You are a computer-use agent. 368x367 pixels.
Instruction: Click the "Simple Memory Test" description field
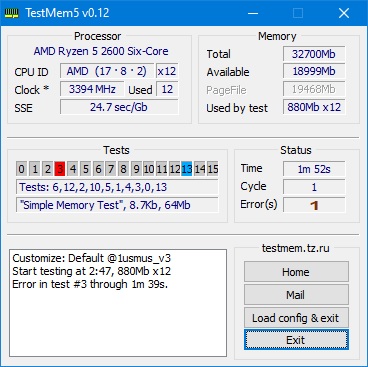tap(117, 205)
